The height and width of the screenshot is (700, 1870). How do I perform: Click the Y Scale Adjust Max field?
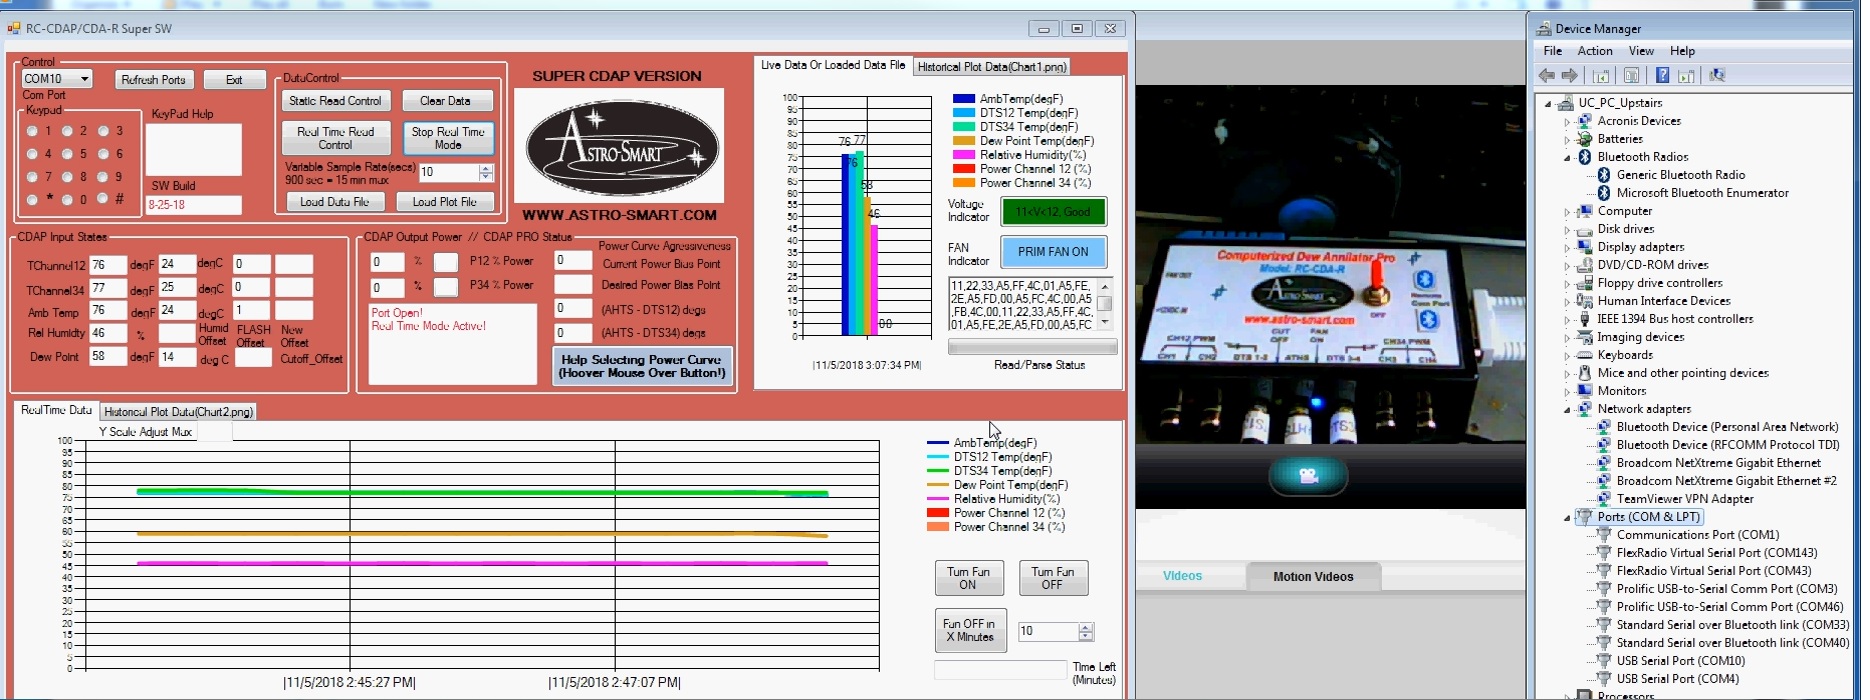coord(213,432)
